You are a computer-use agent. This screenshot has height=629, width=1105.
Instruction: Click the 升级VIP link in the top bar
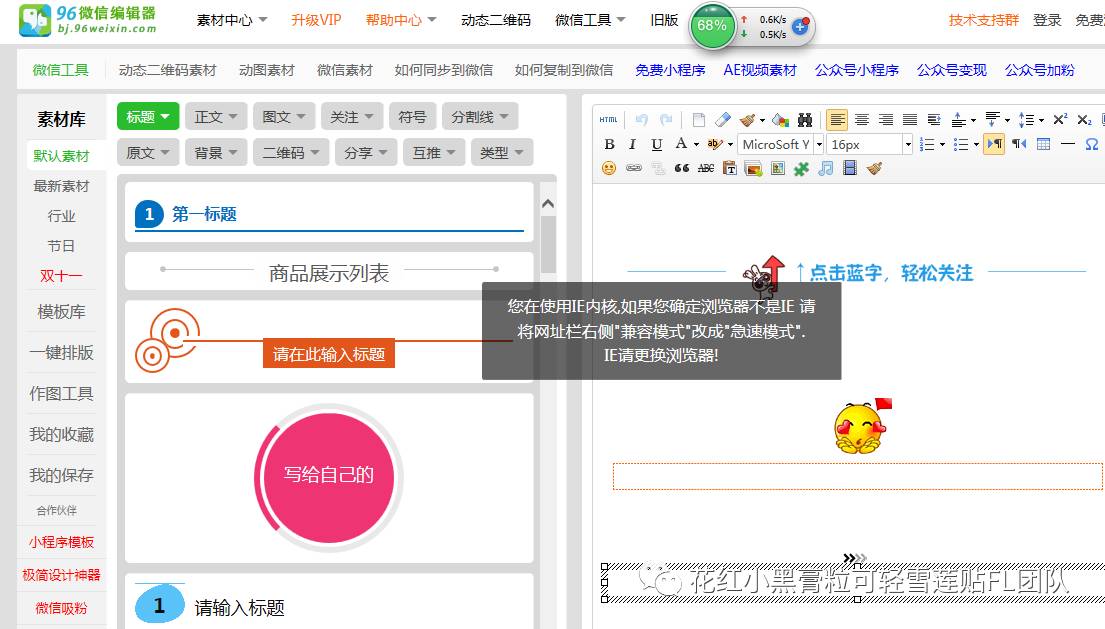click(316, 20)
